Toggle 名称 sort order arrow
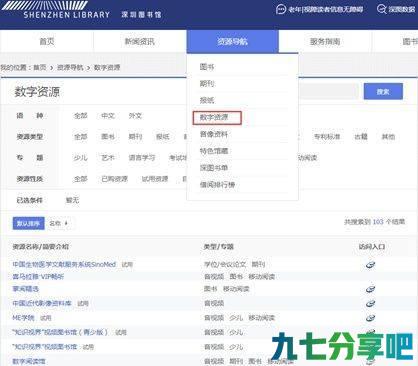Viewport: 418px width, 366px height. click(x=66, y=223)
